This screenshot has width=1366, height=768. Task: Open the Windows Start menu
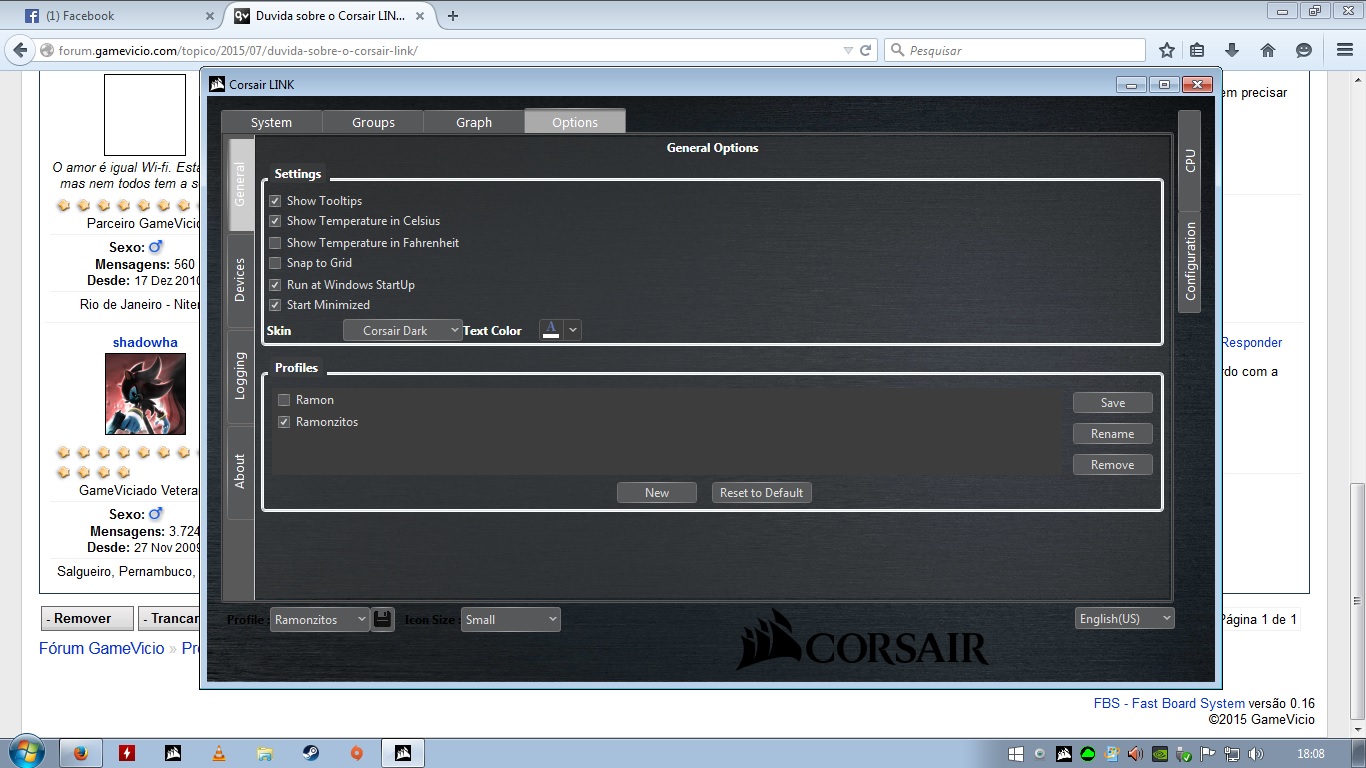point(25,753)
